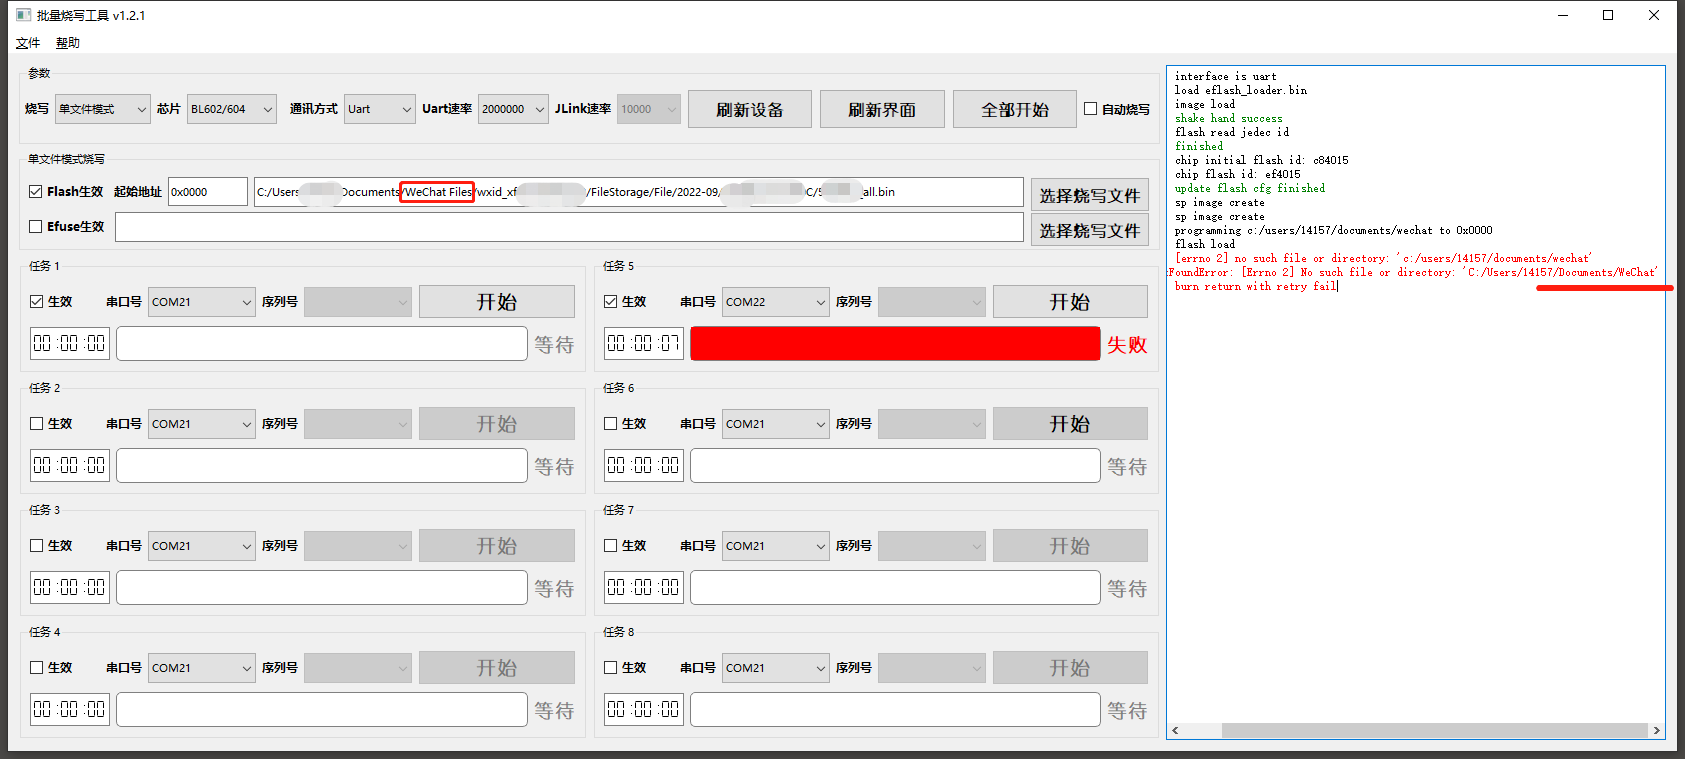Viewport: 1685px width, 759px height.
Task: Click the 'FoundError: [Errno 2]' log line
Action: tap(1413, 272)
